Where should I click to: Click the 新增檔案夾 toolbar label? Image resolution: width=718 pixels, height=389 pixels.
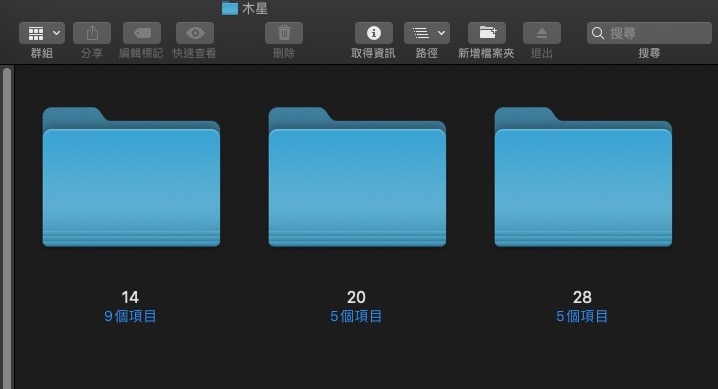(x=486, y=53)
